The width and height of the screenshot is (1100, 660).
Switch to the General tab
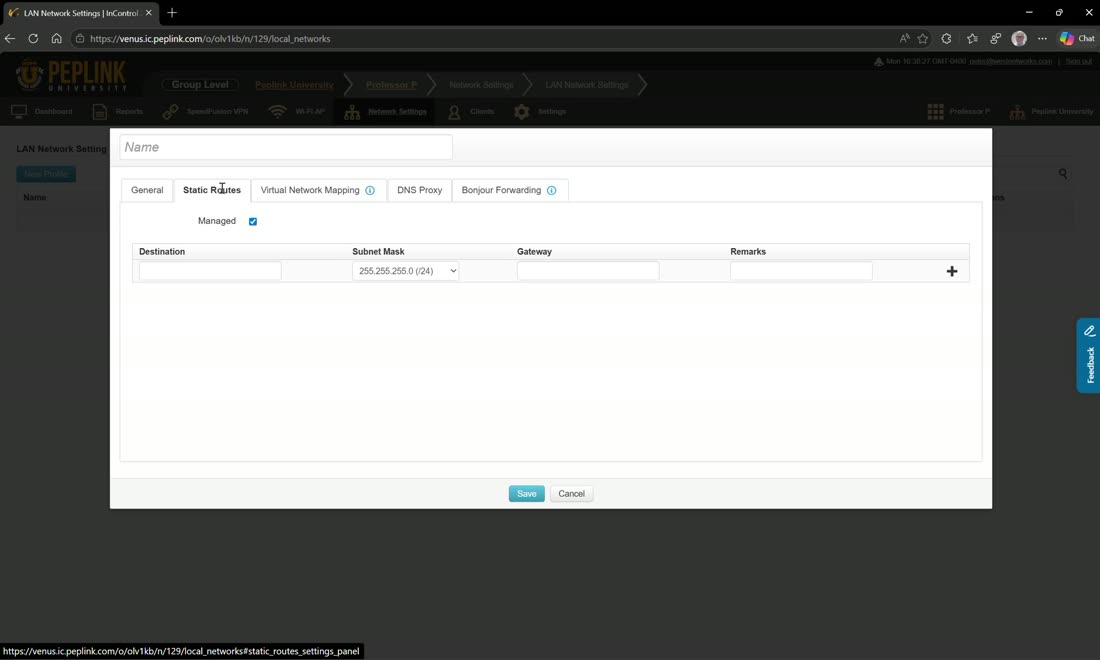147,190
